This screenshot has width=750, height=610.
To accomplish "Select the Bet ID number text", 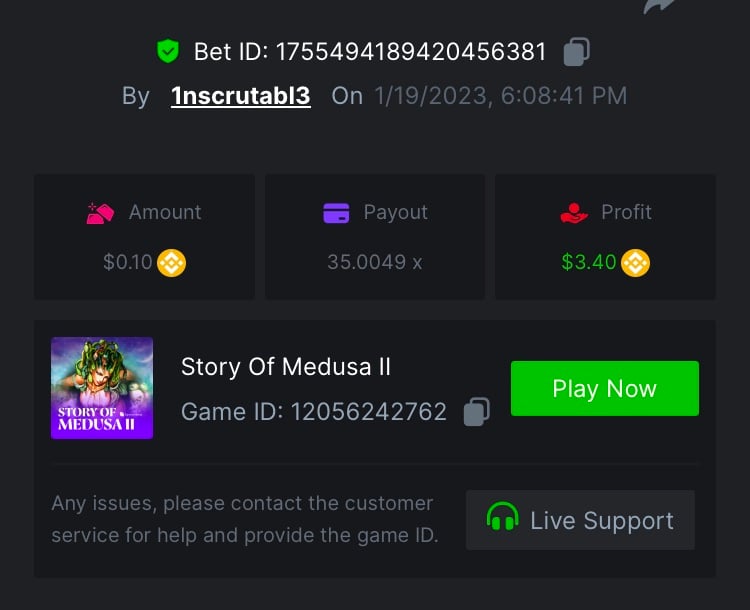I will [x=411, y=51].
